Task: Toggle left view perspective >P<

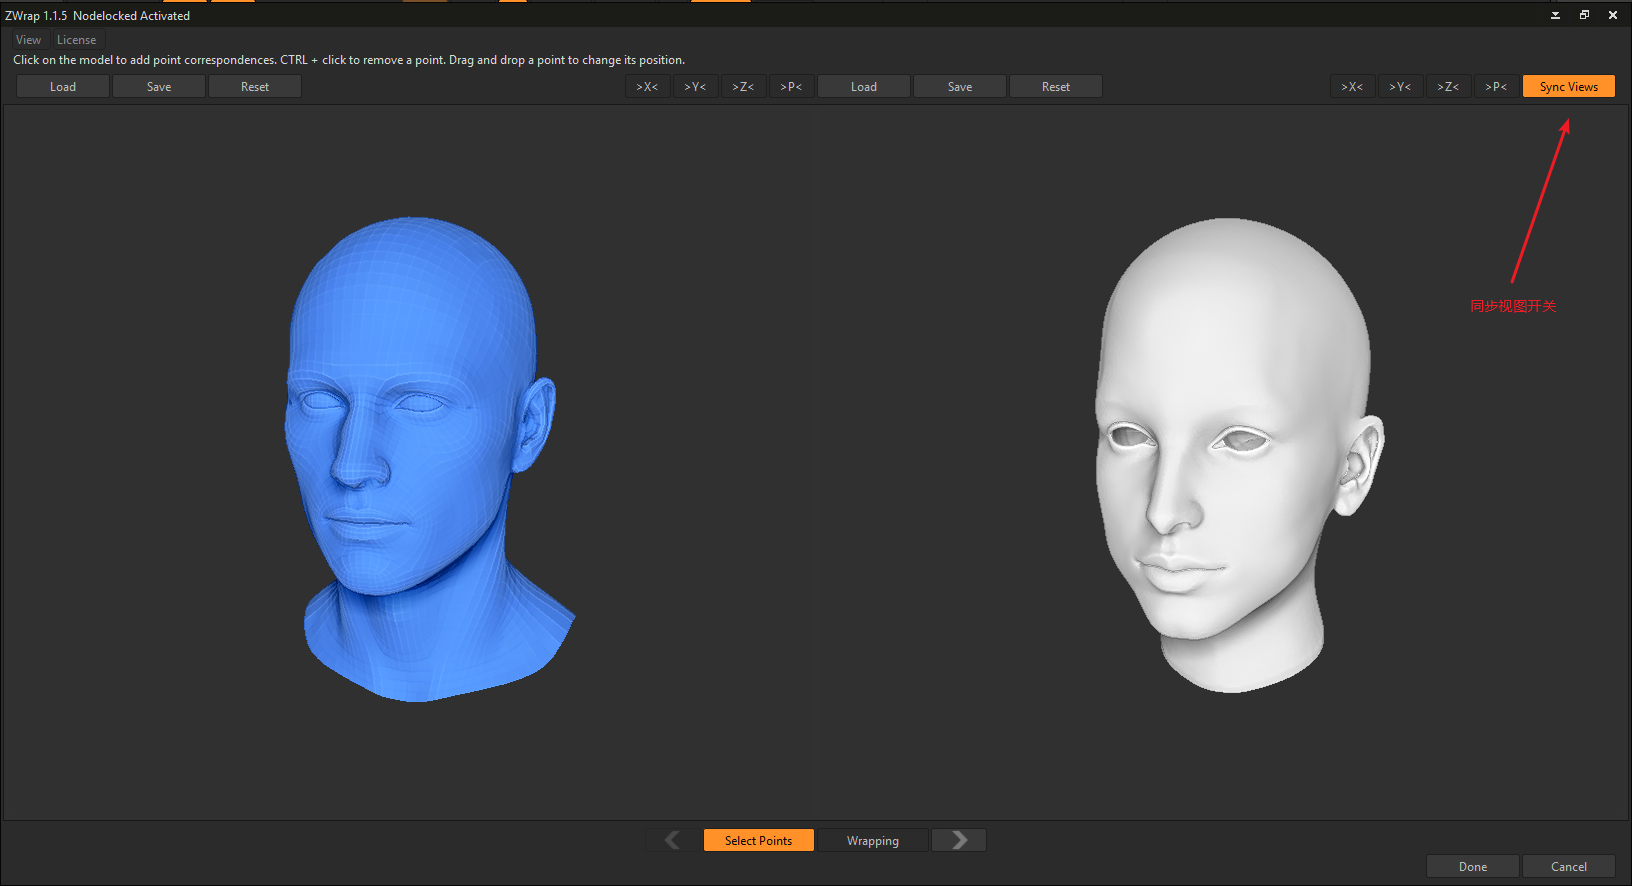Action: [x=791, y=87]
